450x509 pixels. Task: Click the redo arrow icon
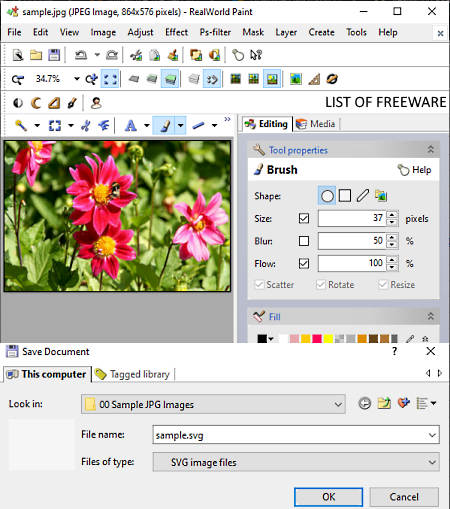pos(112,55)
